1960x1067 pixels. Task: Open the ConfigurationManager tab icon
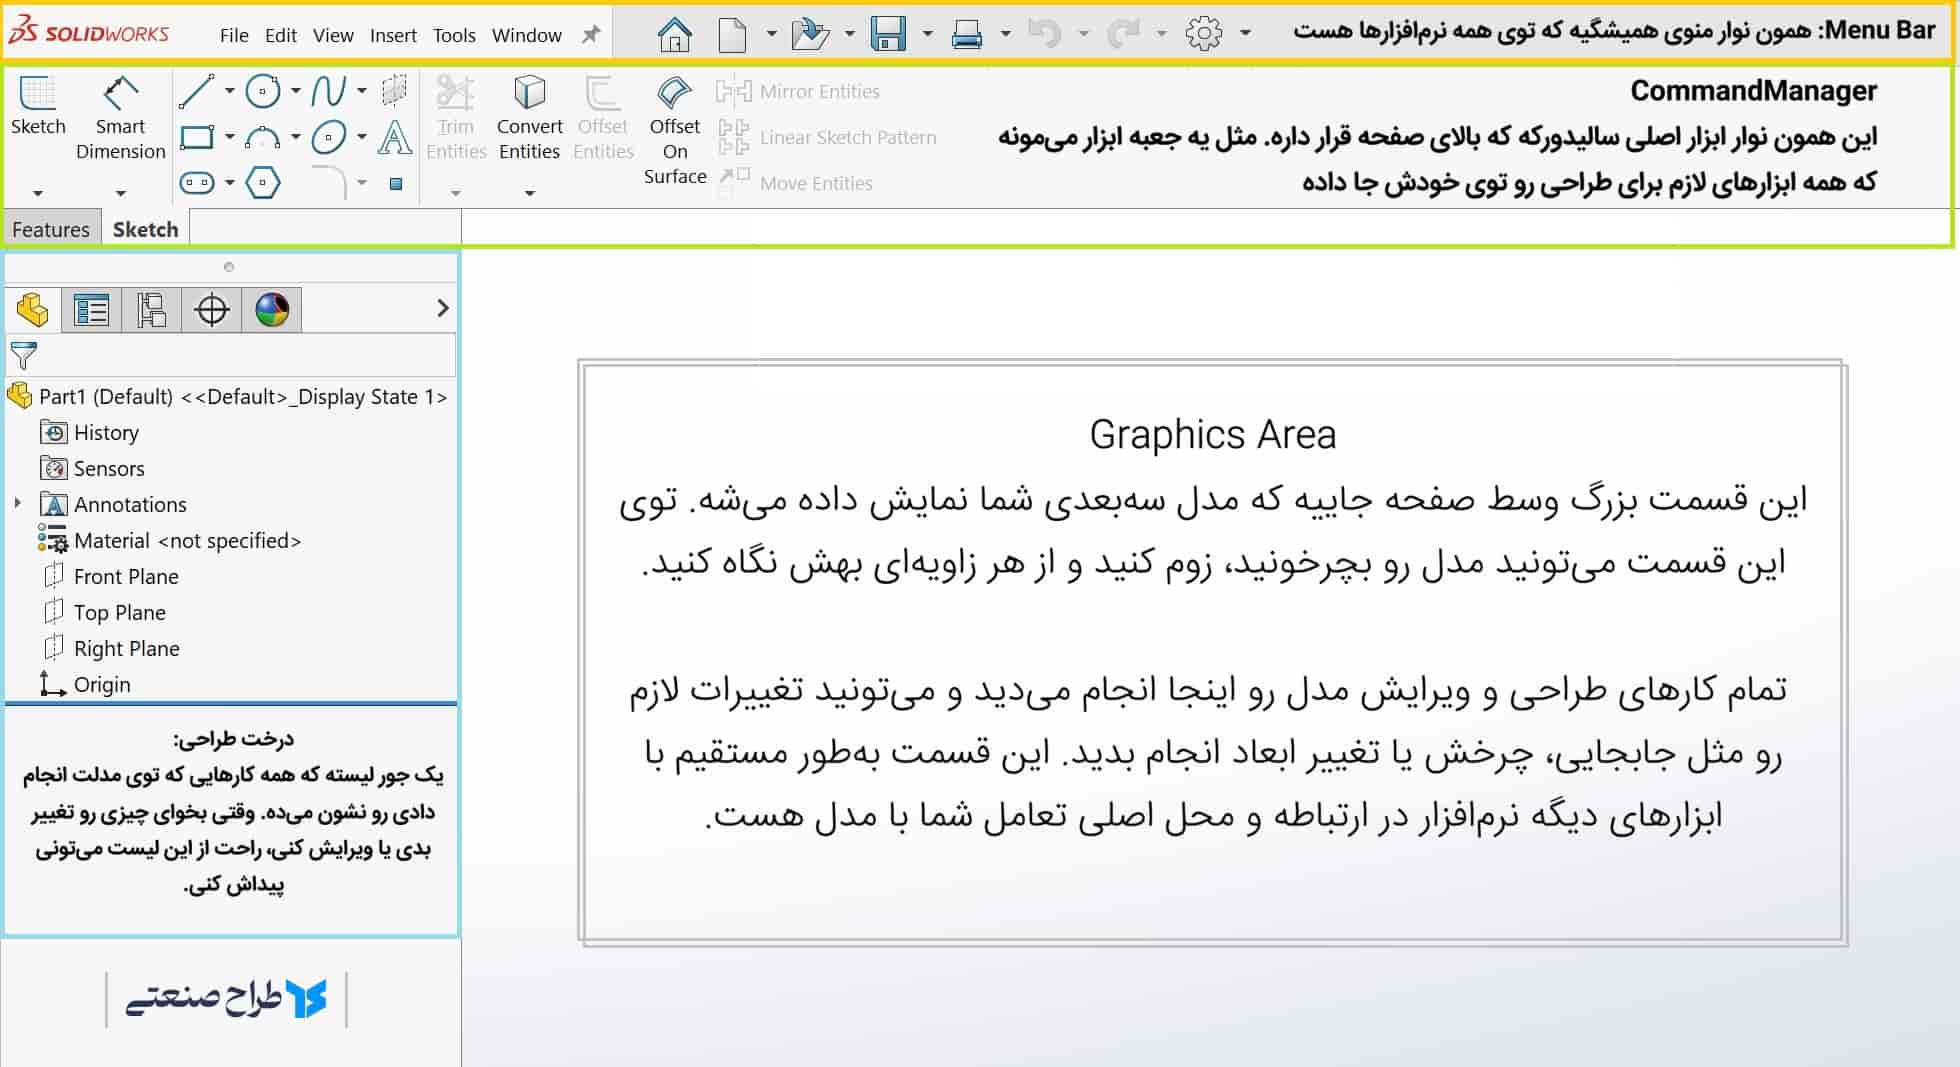tap(151, 310)
